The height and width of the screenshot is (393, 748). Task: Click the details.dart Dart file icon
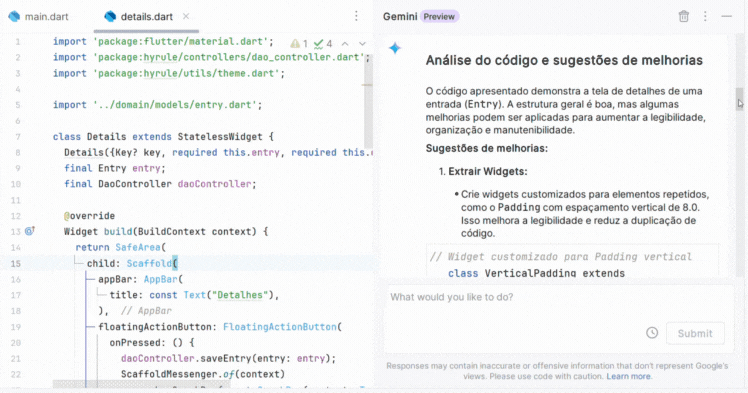(x=110, y=16)
